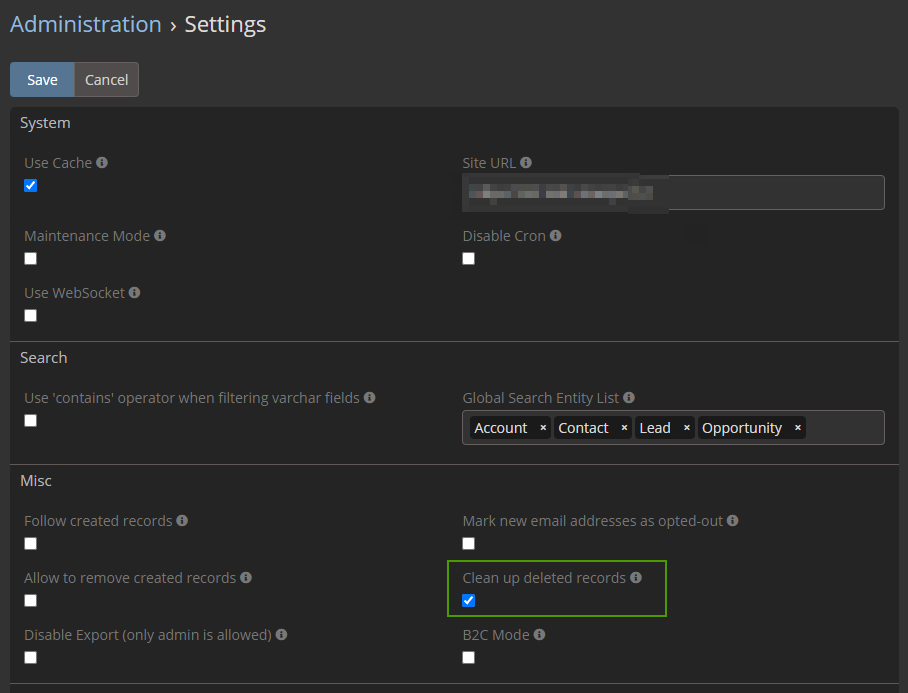This screenshot has height=693, width=908.
Task: Remove Opportunity tag from entity list
Action: (x=797, y=428)
